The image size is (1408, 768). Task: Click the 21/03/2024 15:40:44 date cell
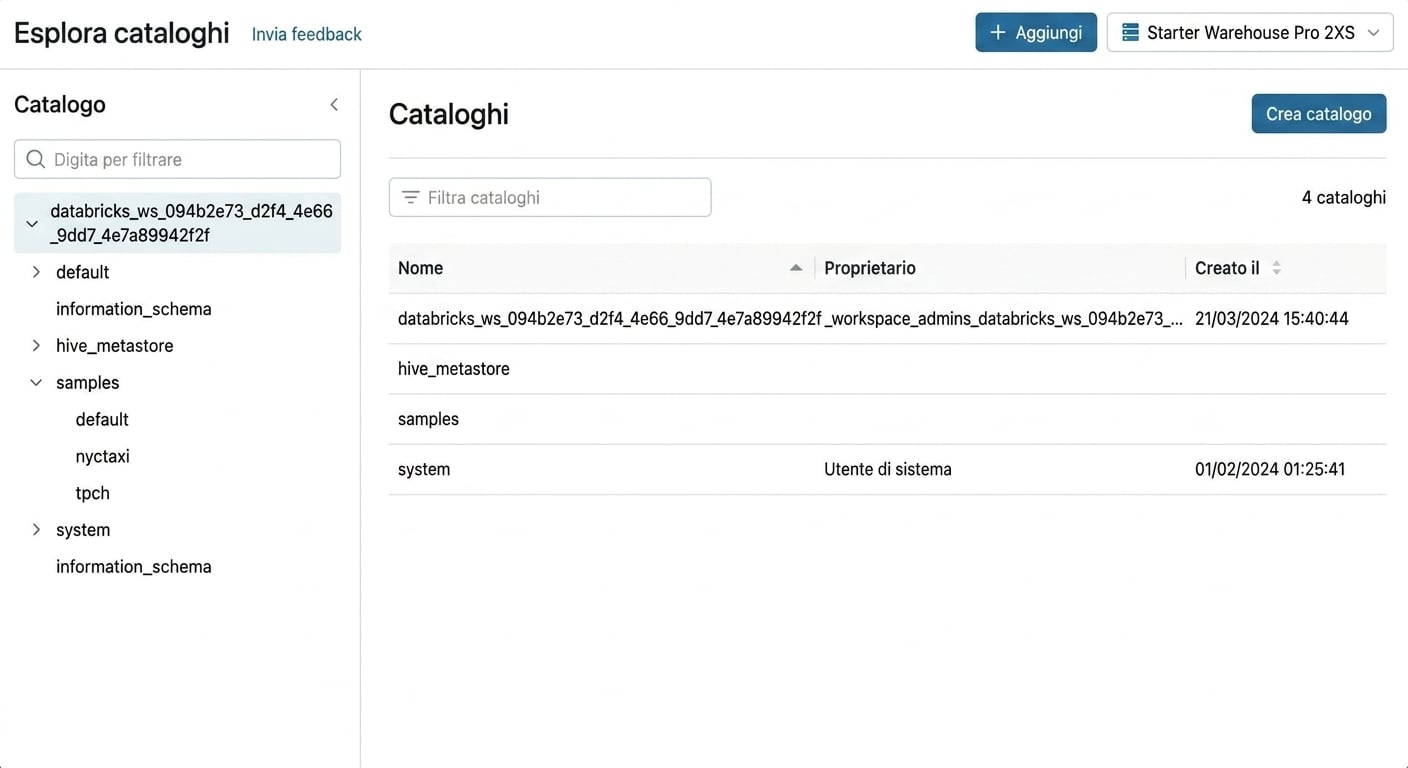pyautogui.click(x=1272, y=319)
